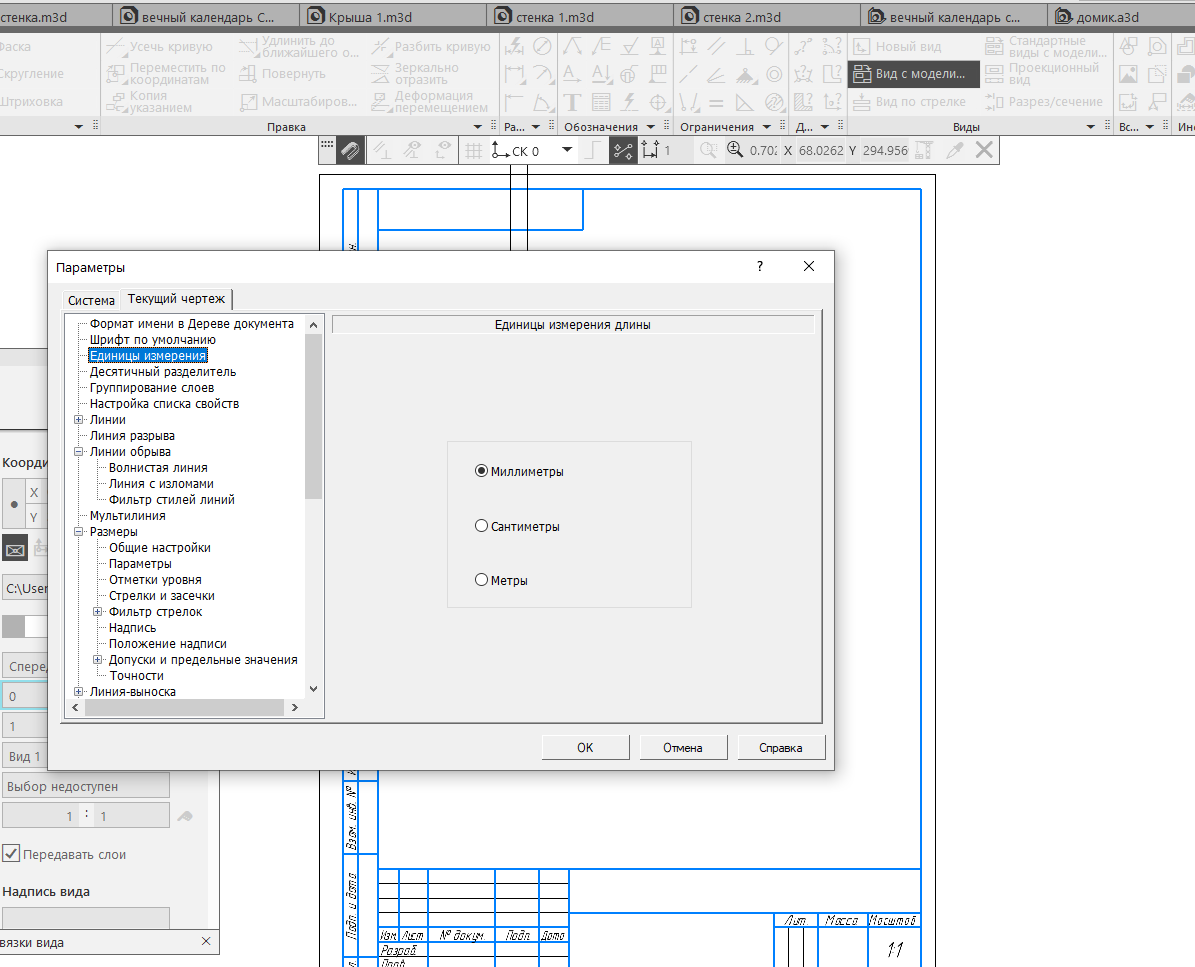The image size is (1195, 967).
Task: Click the eyedropper icon in view toolbar
Action: [954, 151]
